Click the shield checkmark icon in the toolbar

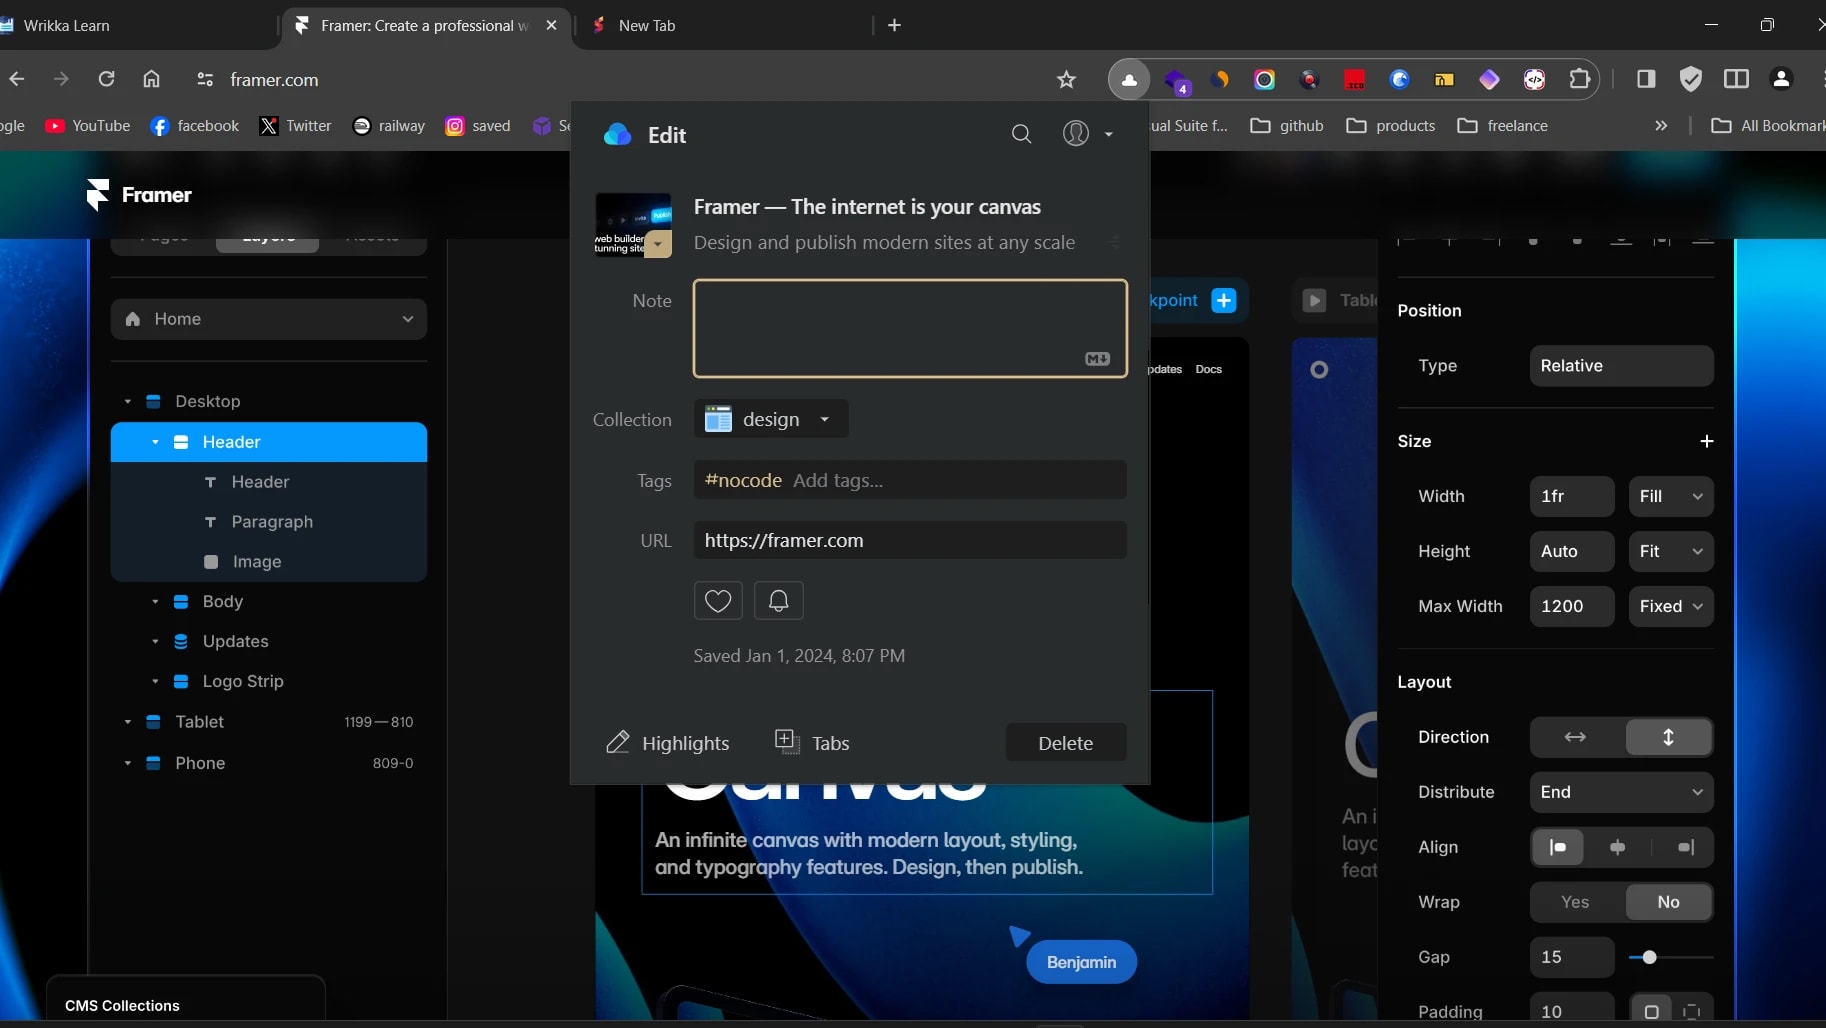tap(1690, 79)
